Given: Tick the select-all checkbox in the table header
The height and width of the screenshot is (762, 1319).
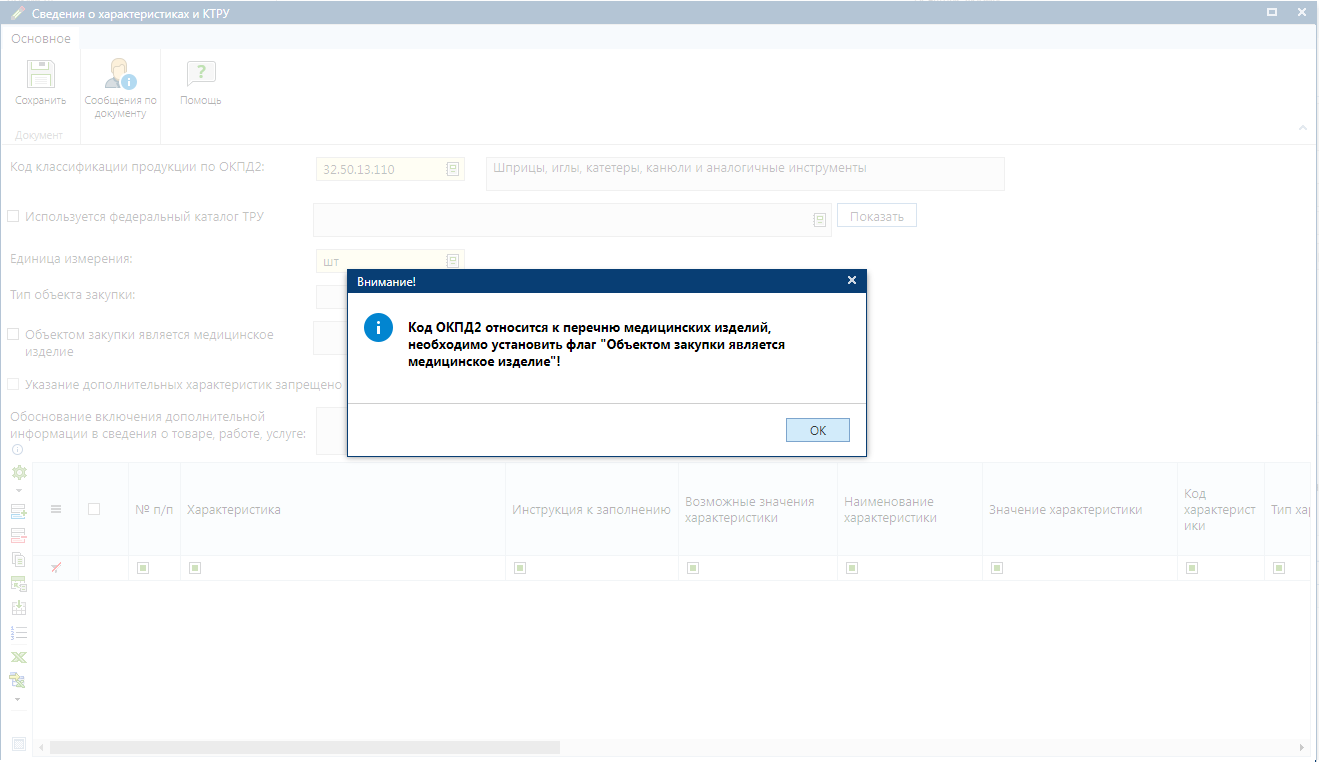Looking at the screenshot, I should point(94,509).
